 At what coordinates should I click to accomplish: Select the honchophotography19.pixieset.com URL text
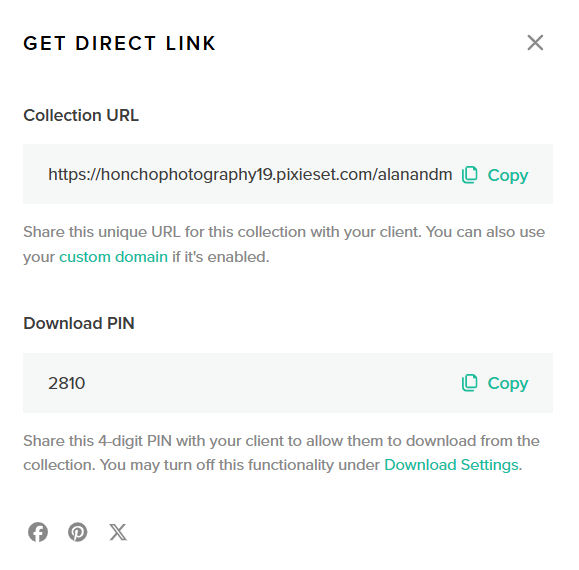(250, 174)
